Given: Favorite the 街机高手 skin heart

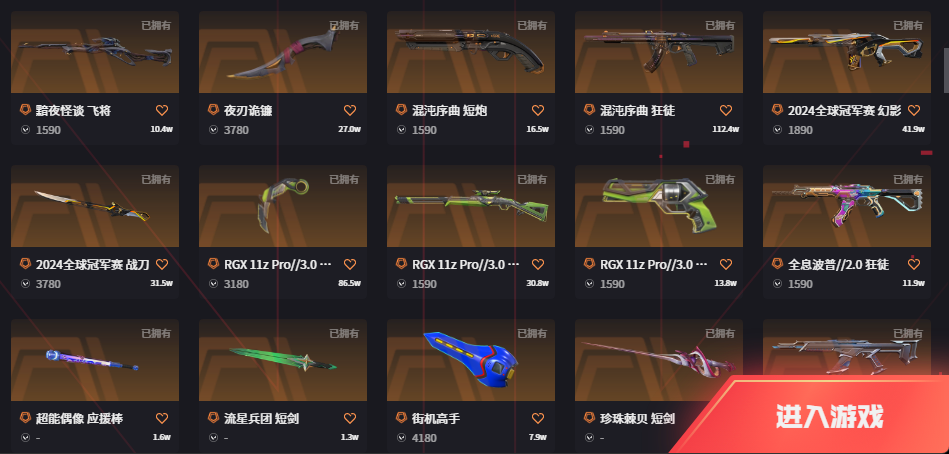Looking at the screenshot, I should [x=538, y=418].
